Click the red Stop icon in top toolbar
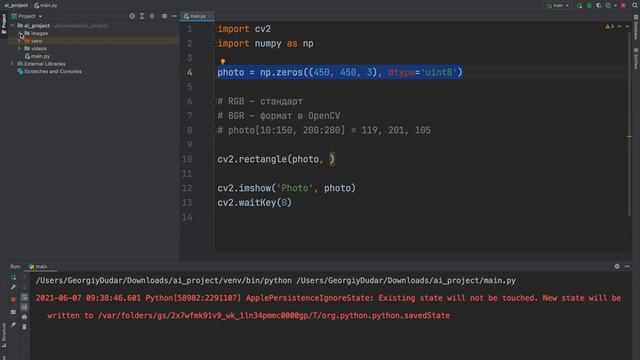The height and width of the screenshot is (360, 640). 623,5
